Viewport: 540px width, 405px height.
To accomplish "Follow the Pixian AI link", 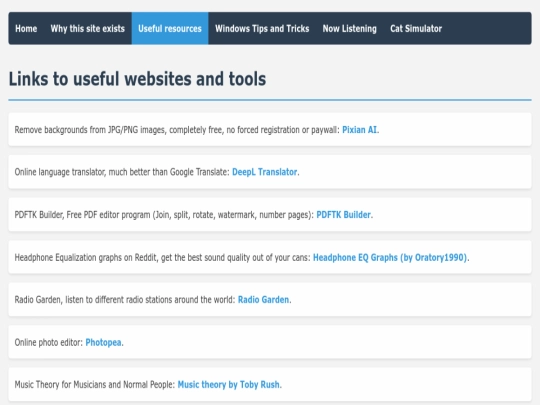I will pos(360,130).
